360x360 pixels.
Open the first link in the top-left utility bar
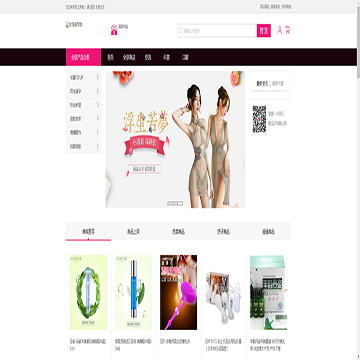coord(75,7)
